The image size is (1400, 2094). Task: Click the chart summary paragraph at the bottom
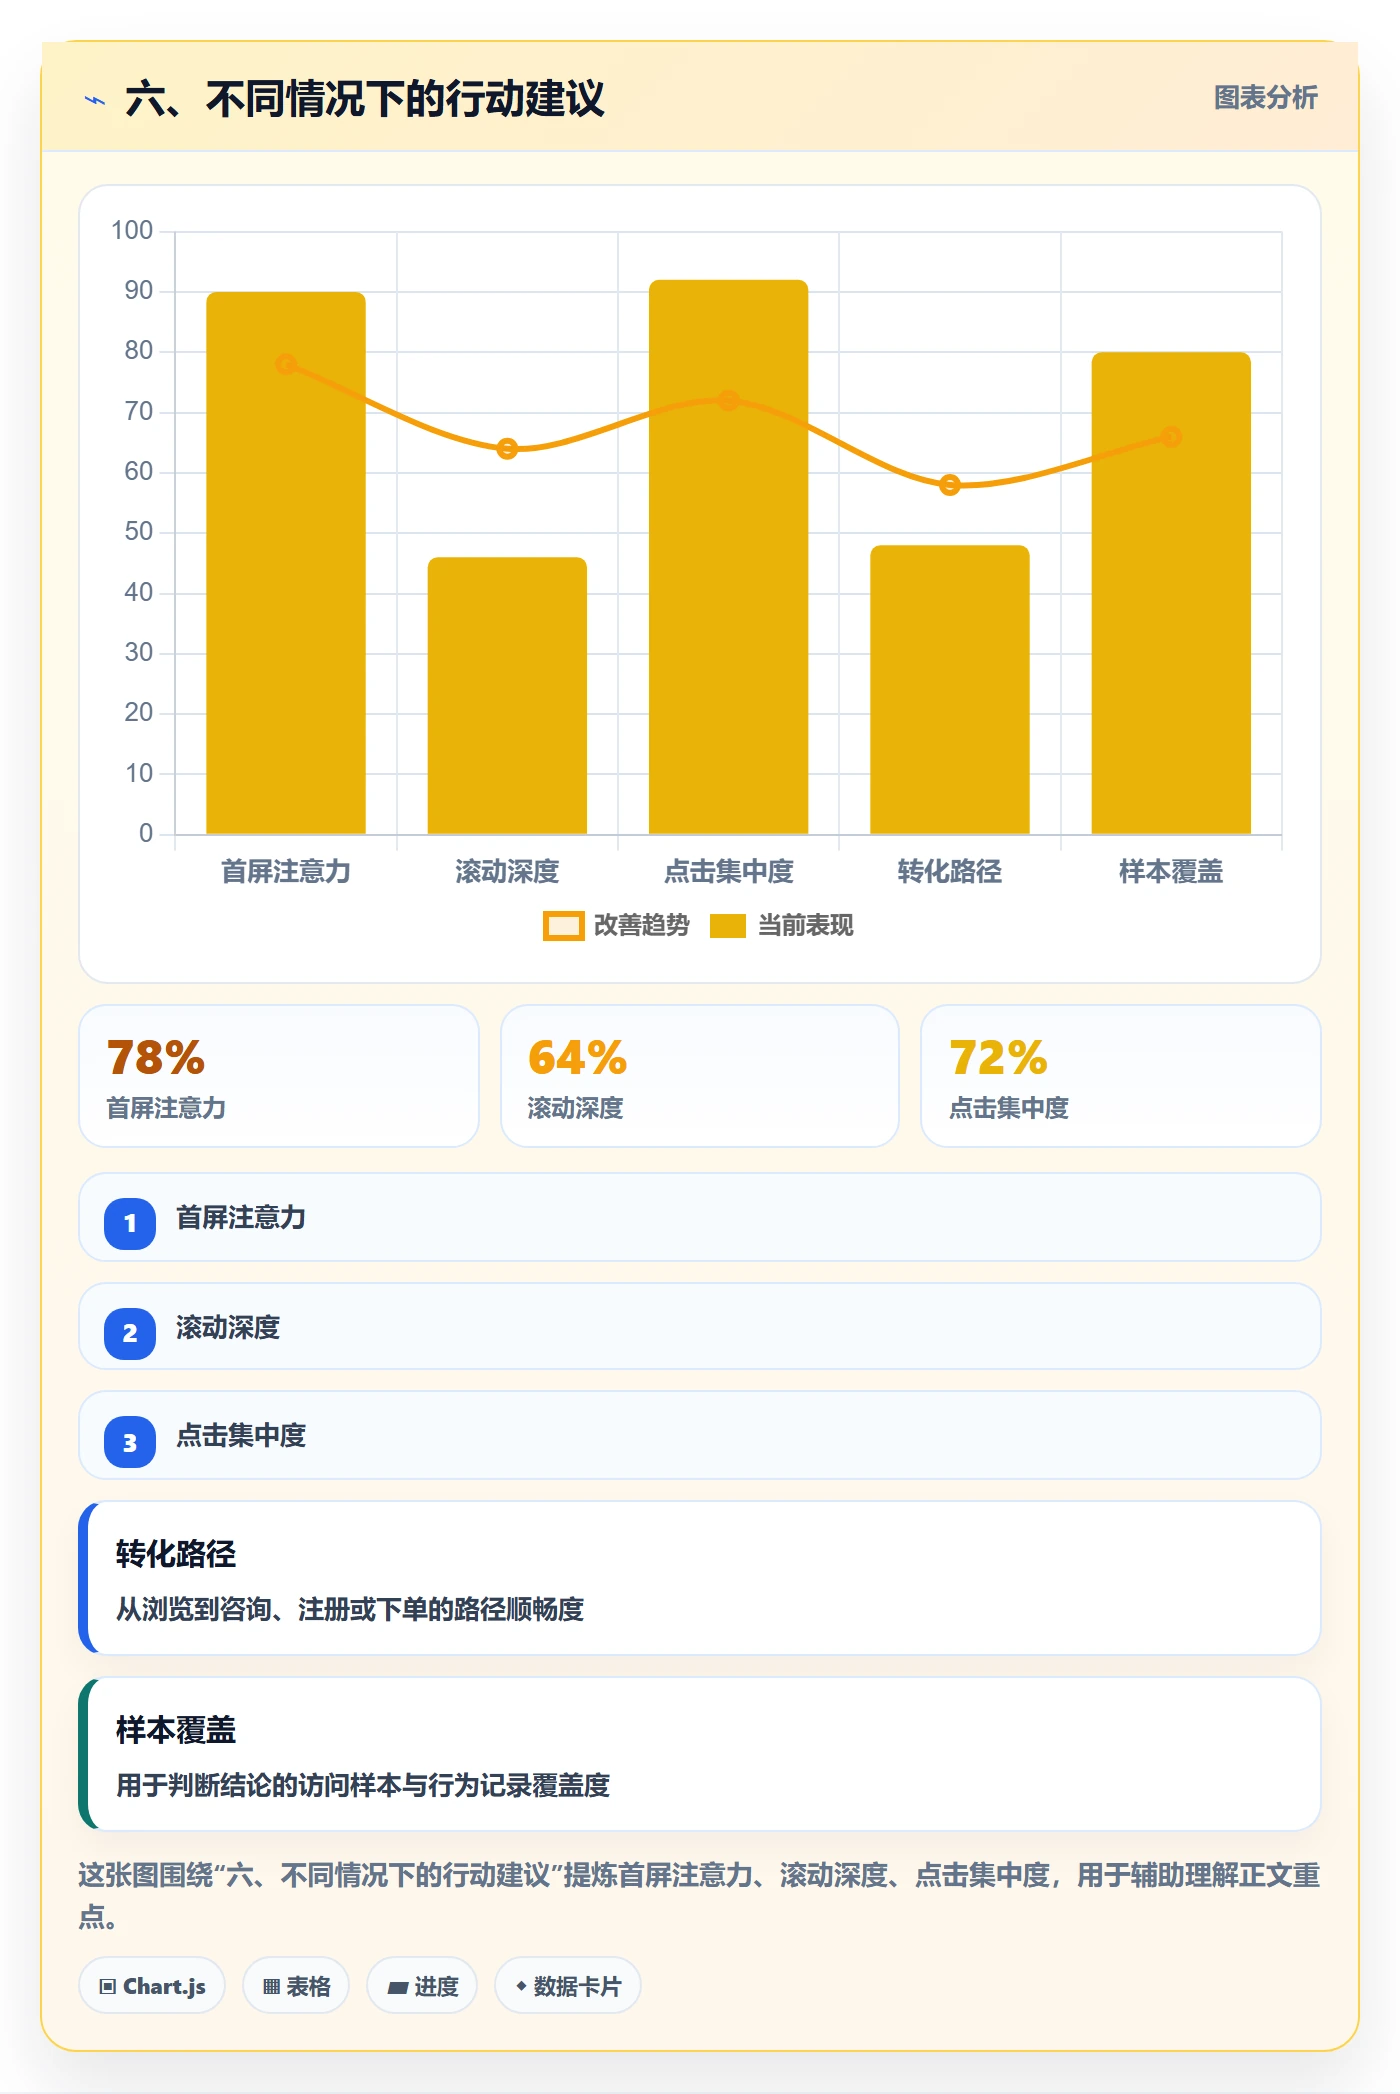click(x=699, y=1895)
